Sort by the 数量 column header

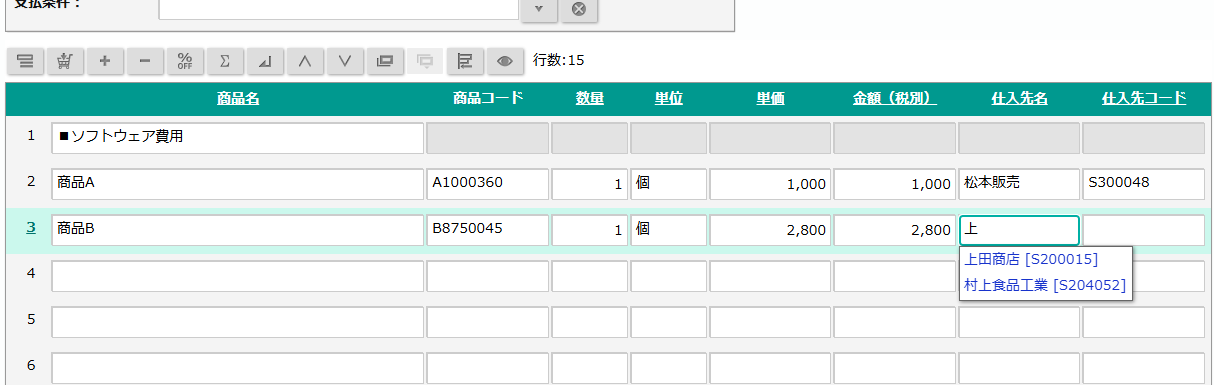(x=590, y=98)
